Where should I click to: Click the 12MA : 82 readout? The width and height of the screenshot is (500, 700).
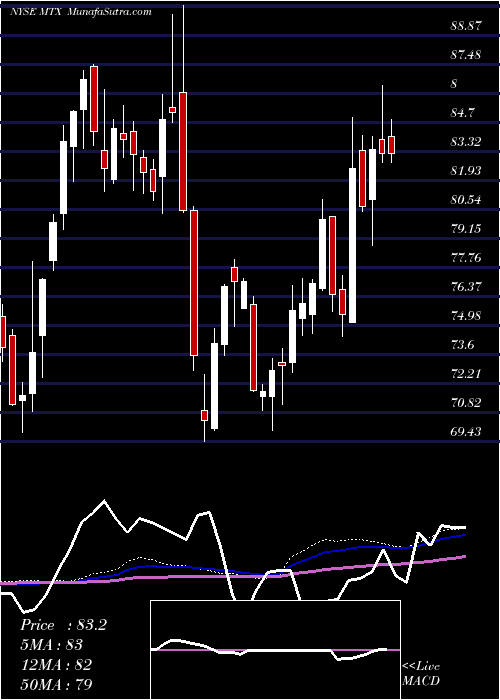click(x=56, y=665)
